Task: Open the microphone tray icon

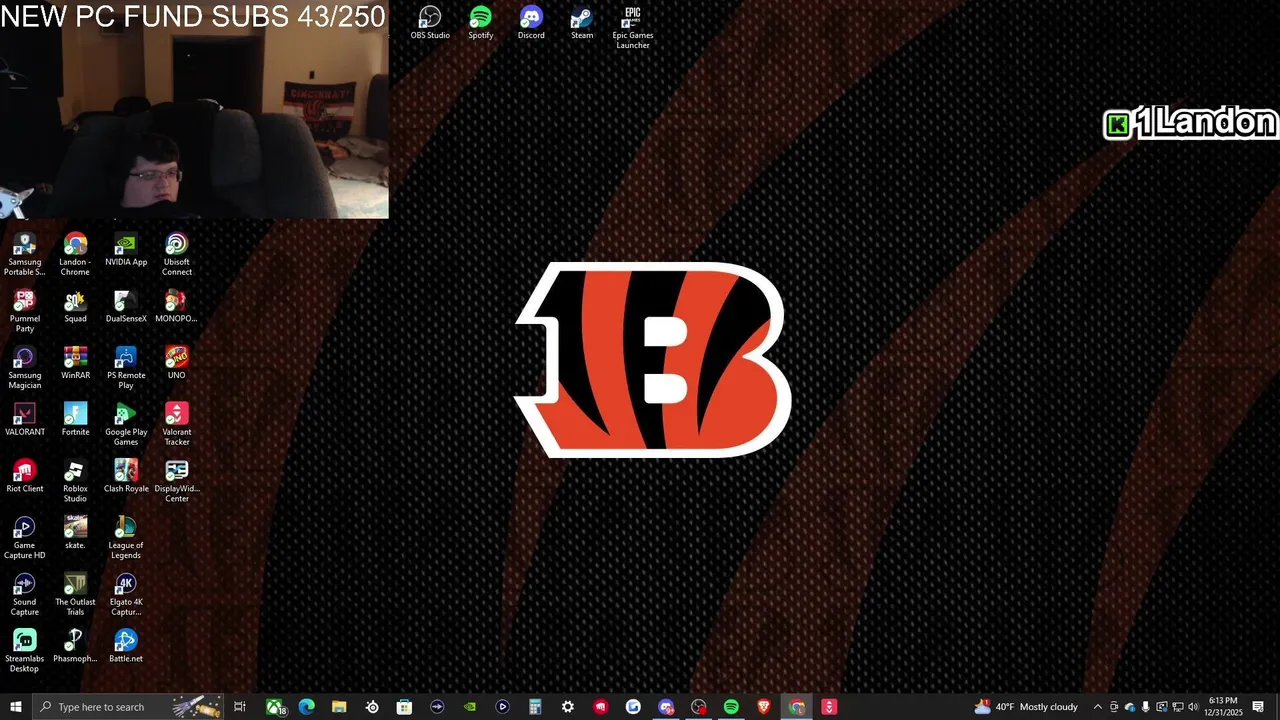Action: (x=1145, y=707)
